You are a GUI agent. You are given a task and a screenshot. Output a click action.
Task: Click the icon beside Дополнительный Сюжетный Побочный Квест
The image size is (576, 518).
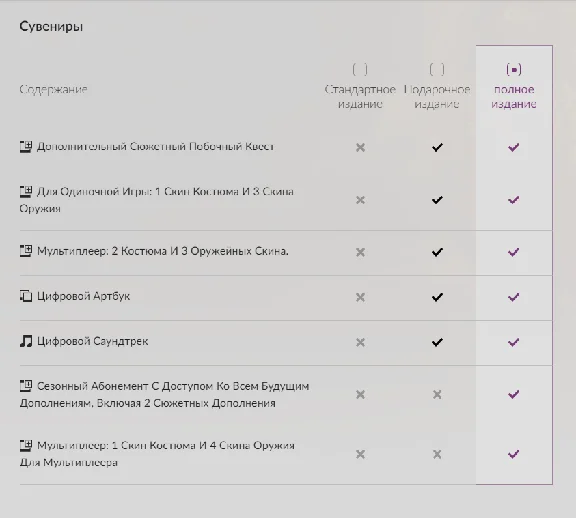(x=26, y=147)
